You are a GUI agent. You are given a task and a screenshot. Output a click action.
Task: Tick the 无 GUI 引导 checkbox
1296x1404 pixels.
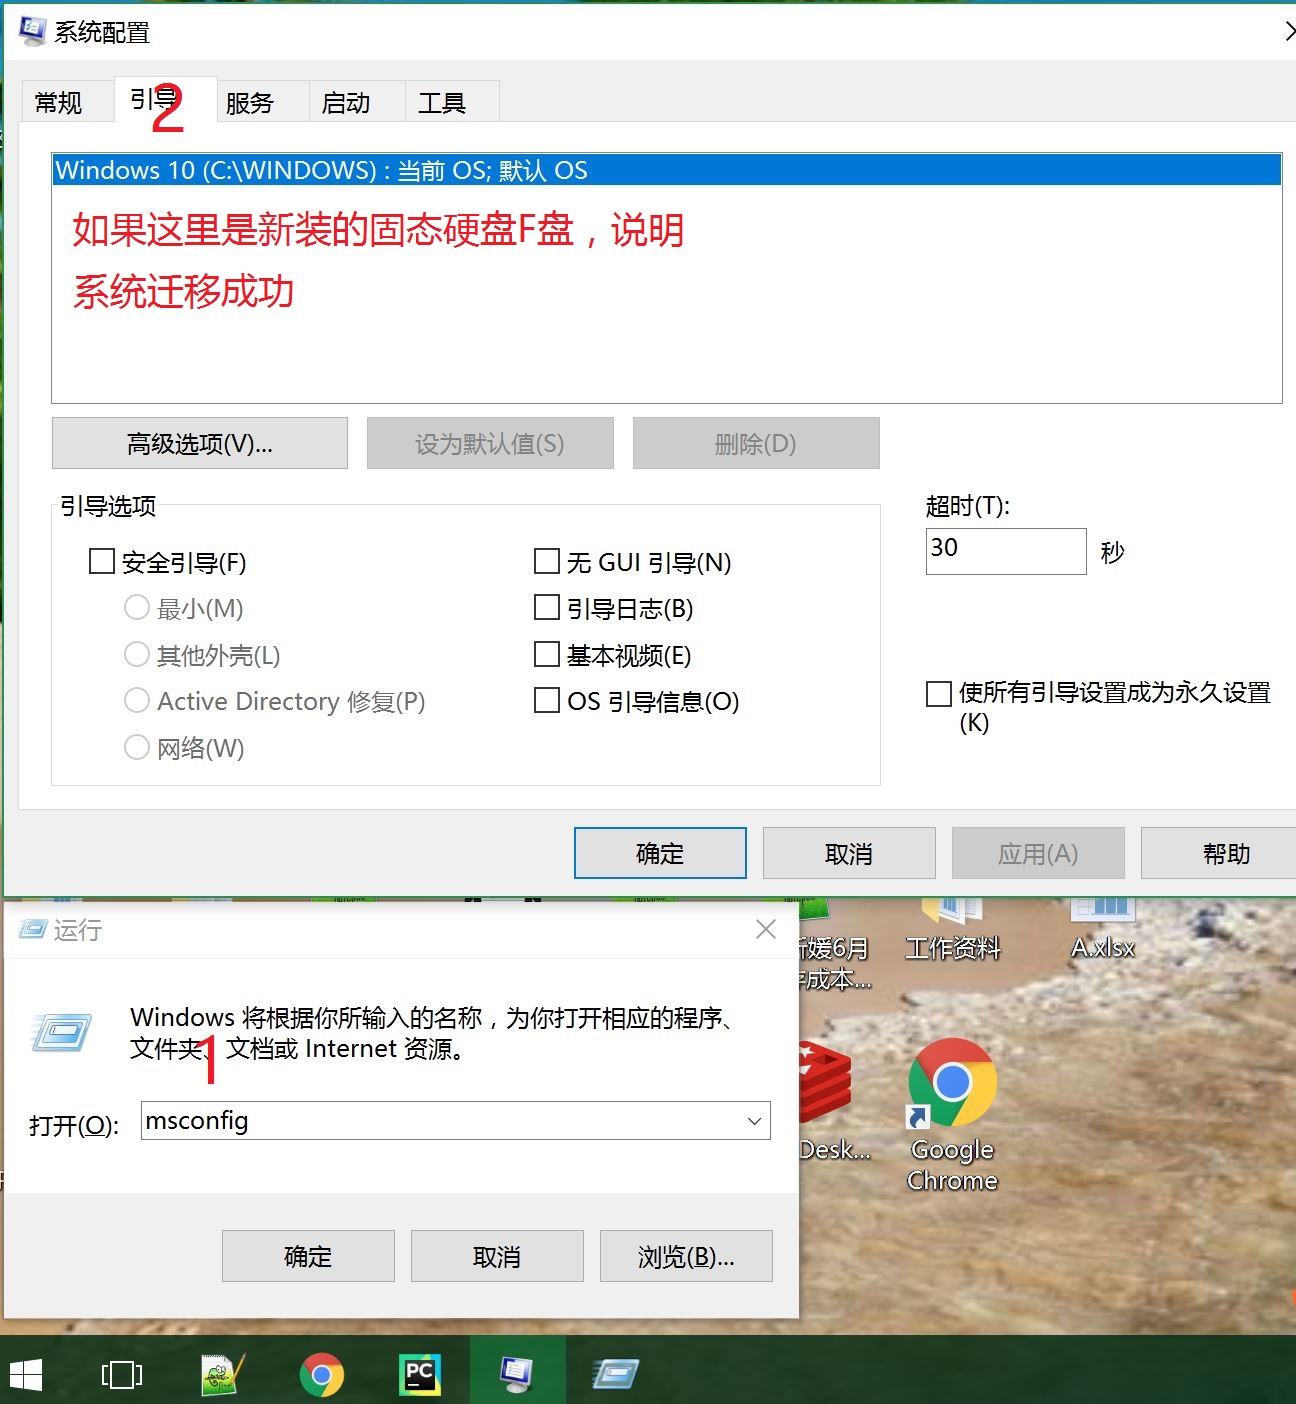coord(546,561)
